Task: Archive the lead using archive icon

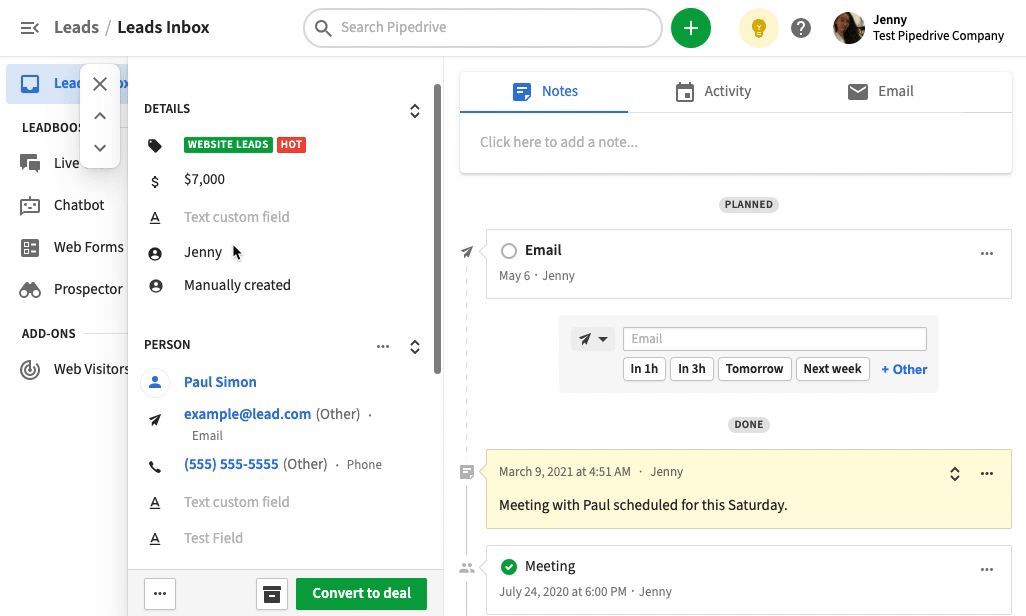Action: pyautogui.click(x=271, y=593)
